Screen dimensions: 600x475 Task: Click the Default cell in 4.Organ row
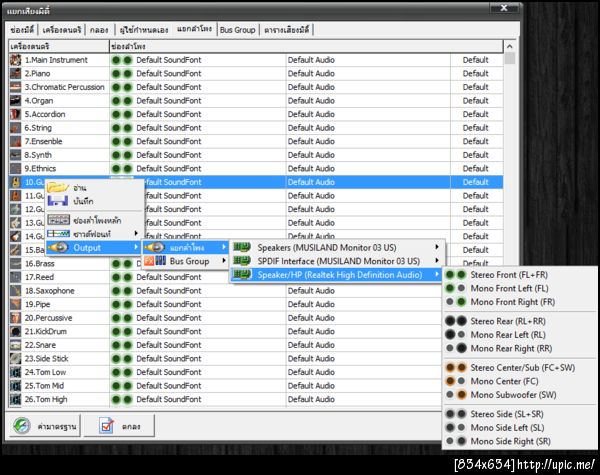click(x=476, y=101)
